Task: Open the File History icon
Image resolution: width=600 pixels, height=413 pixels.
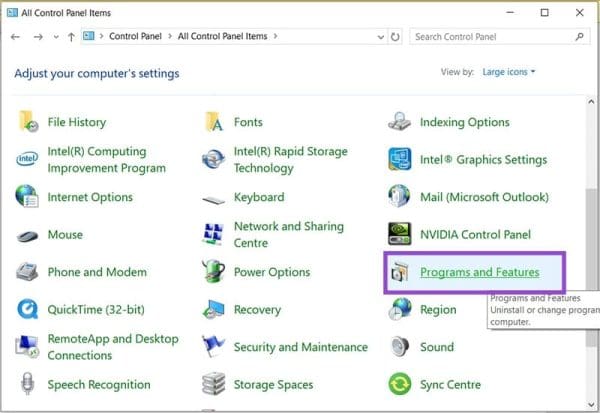Action: 28,121
